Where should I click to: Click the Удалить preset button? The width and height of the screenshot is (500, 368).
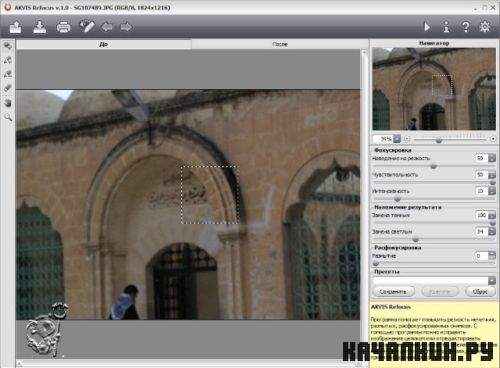click(x=440, y=291)
